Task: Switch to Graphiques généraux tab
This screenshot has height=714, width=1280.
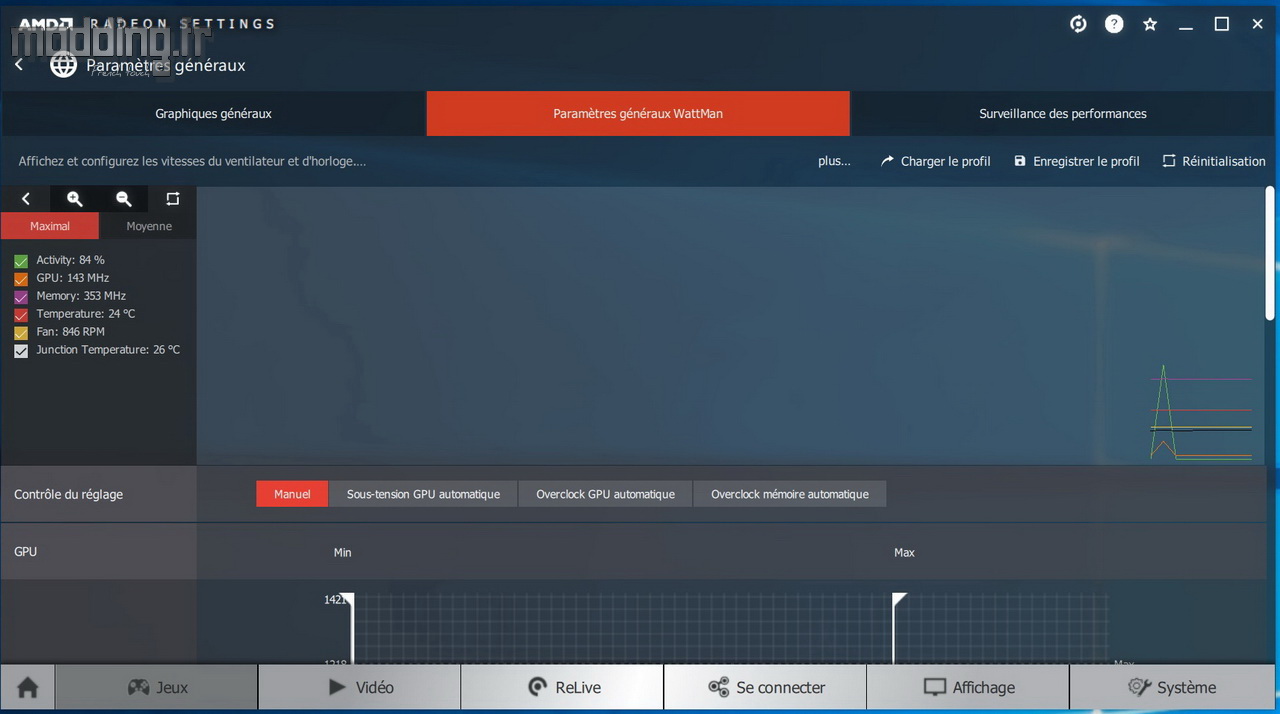Action: click(x=213, y=114)
